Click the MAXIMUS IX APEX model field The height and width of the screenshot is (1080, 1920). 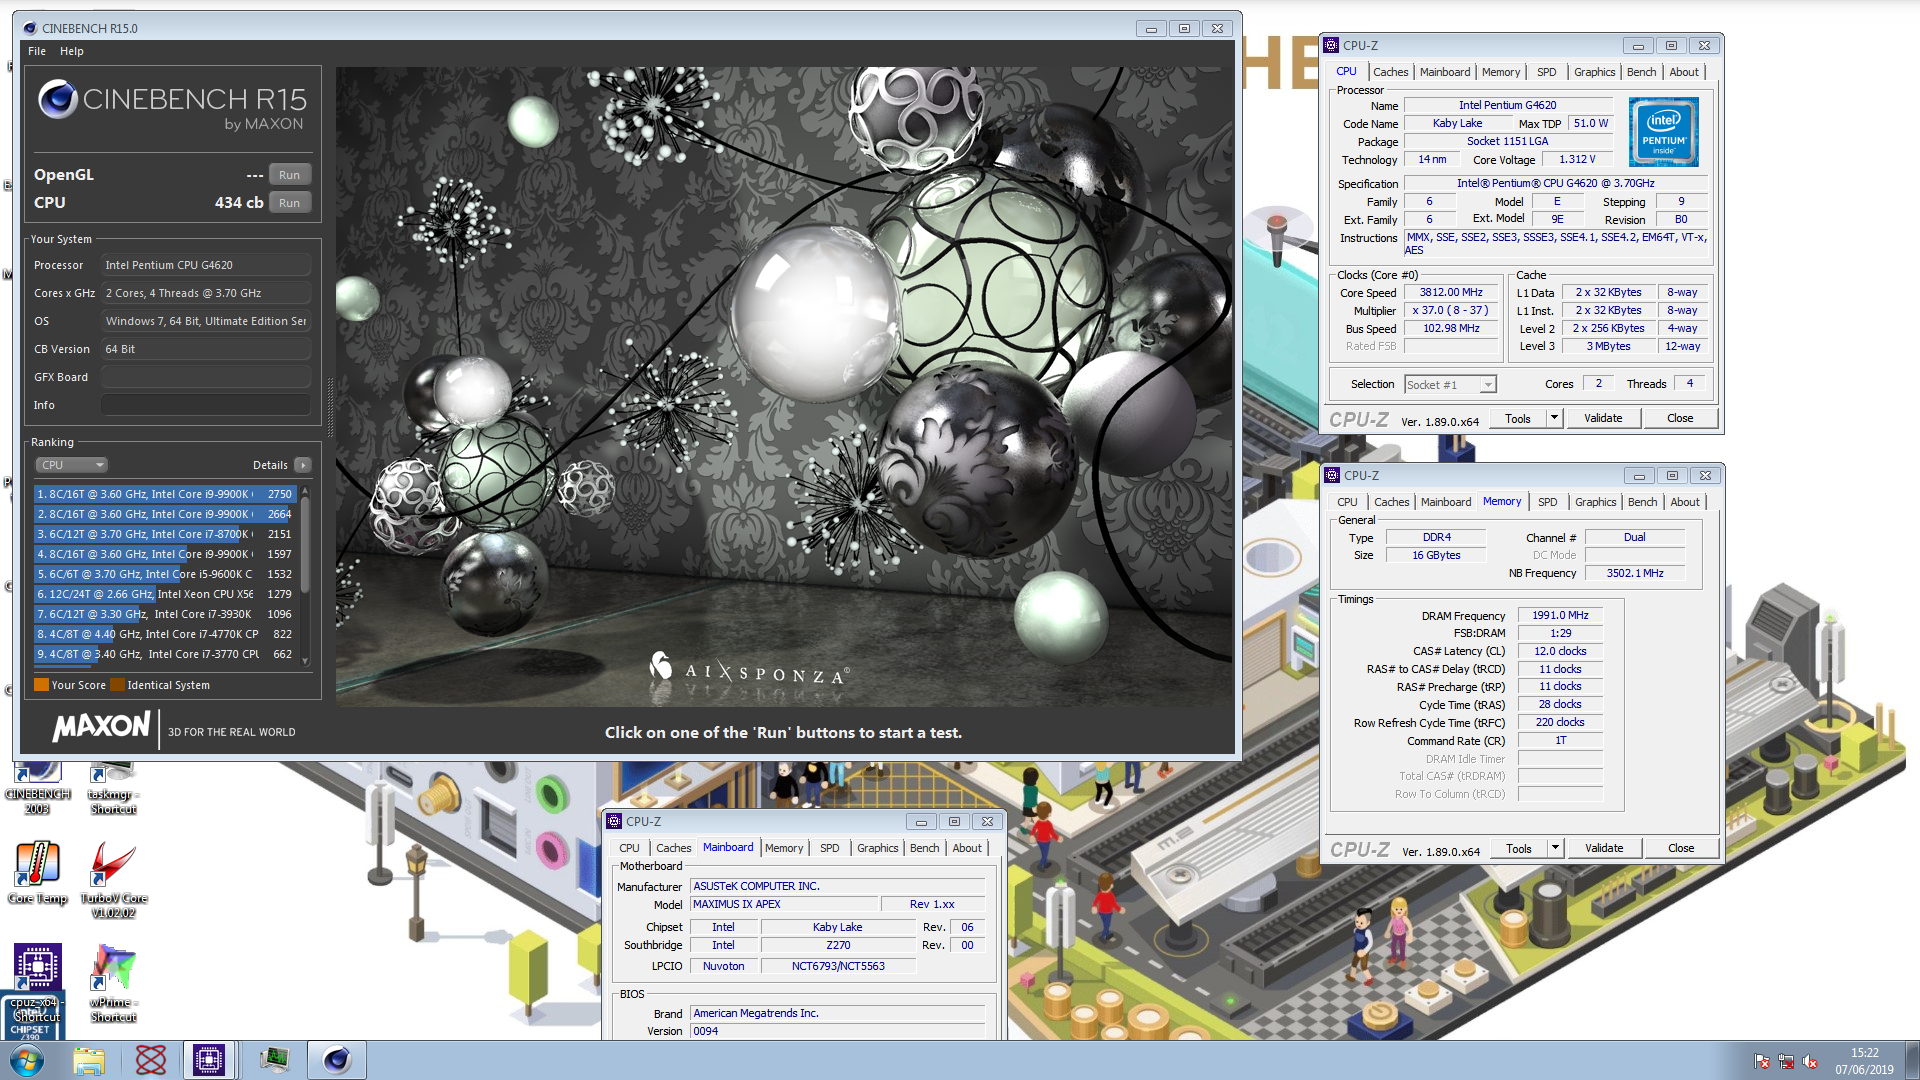[785, 904]
